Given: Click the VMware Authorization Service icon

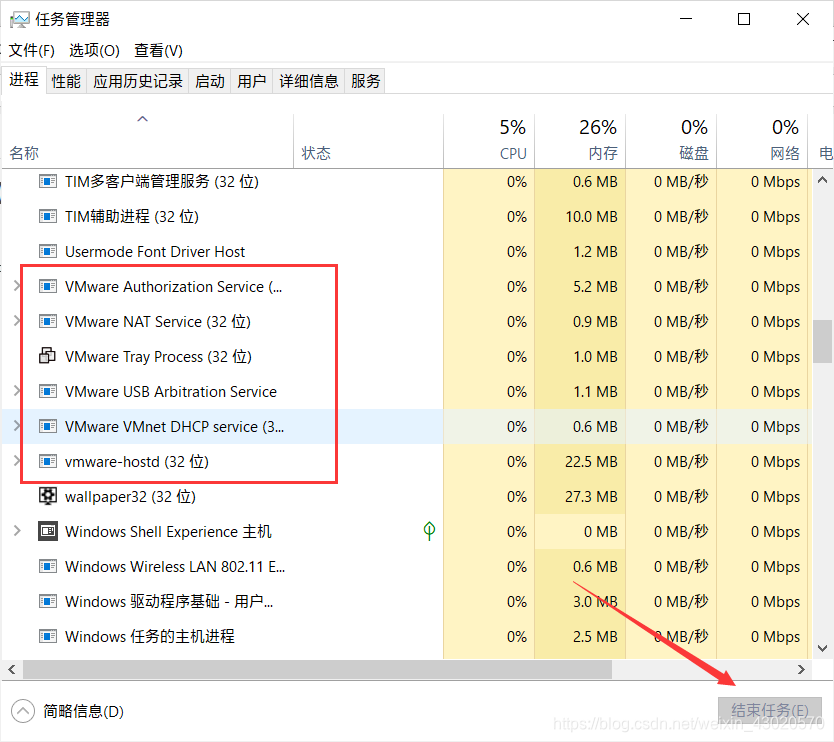Looking at the screenshot, I should pyautogui.click(x=48, y=287).
